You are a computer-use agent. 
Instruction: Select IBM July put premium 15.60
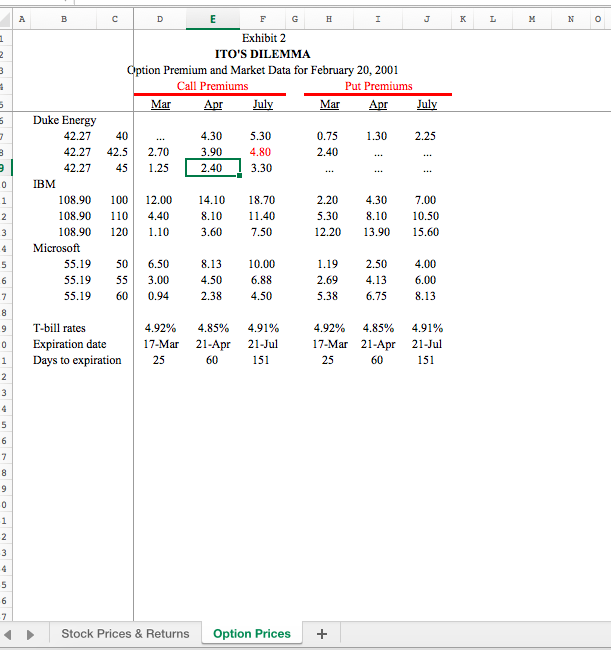[426, 232]
